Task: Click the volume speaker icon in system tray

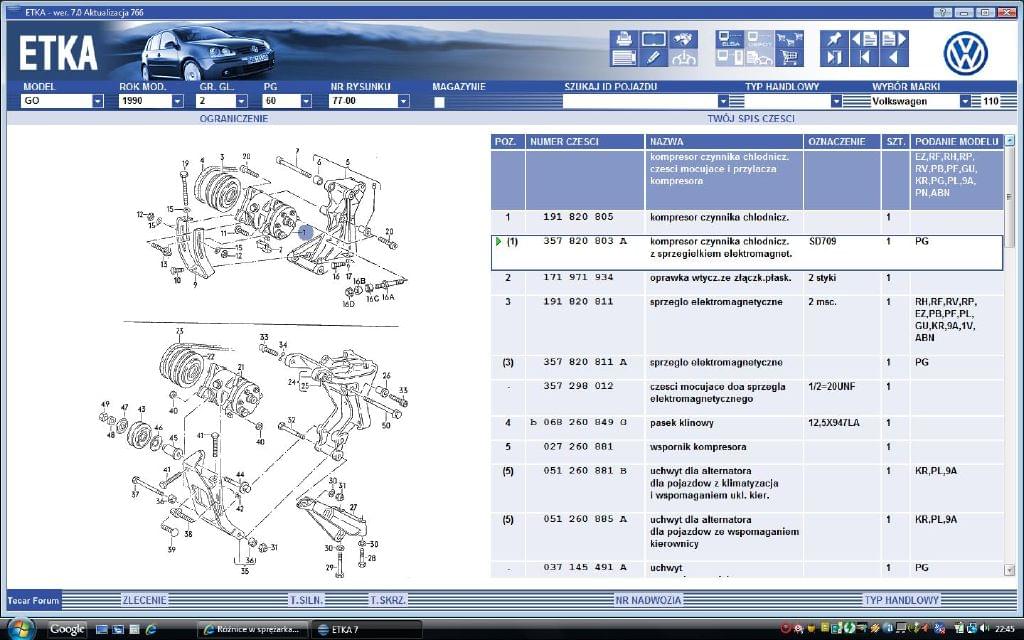Action: pyautogui.click(x=984, y=628)
